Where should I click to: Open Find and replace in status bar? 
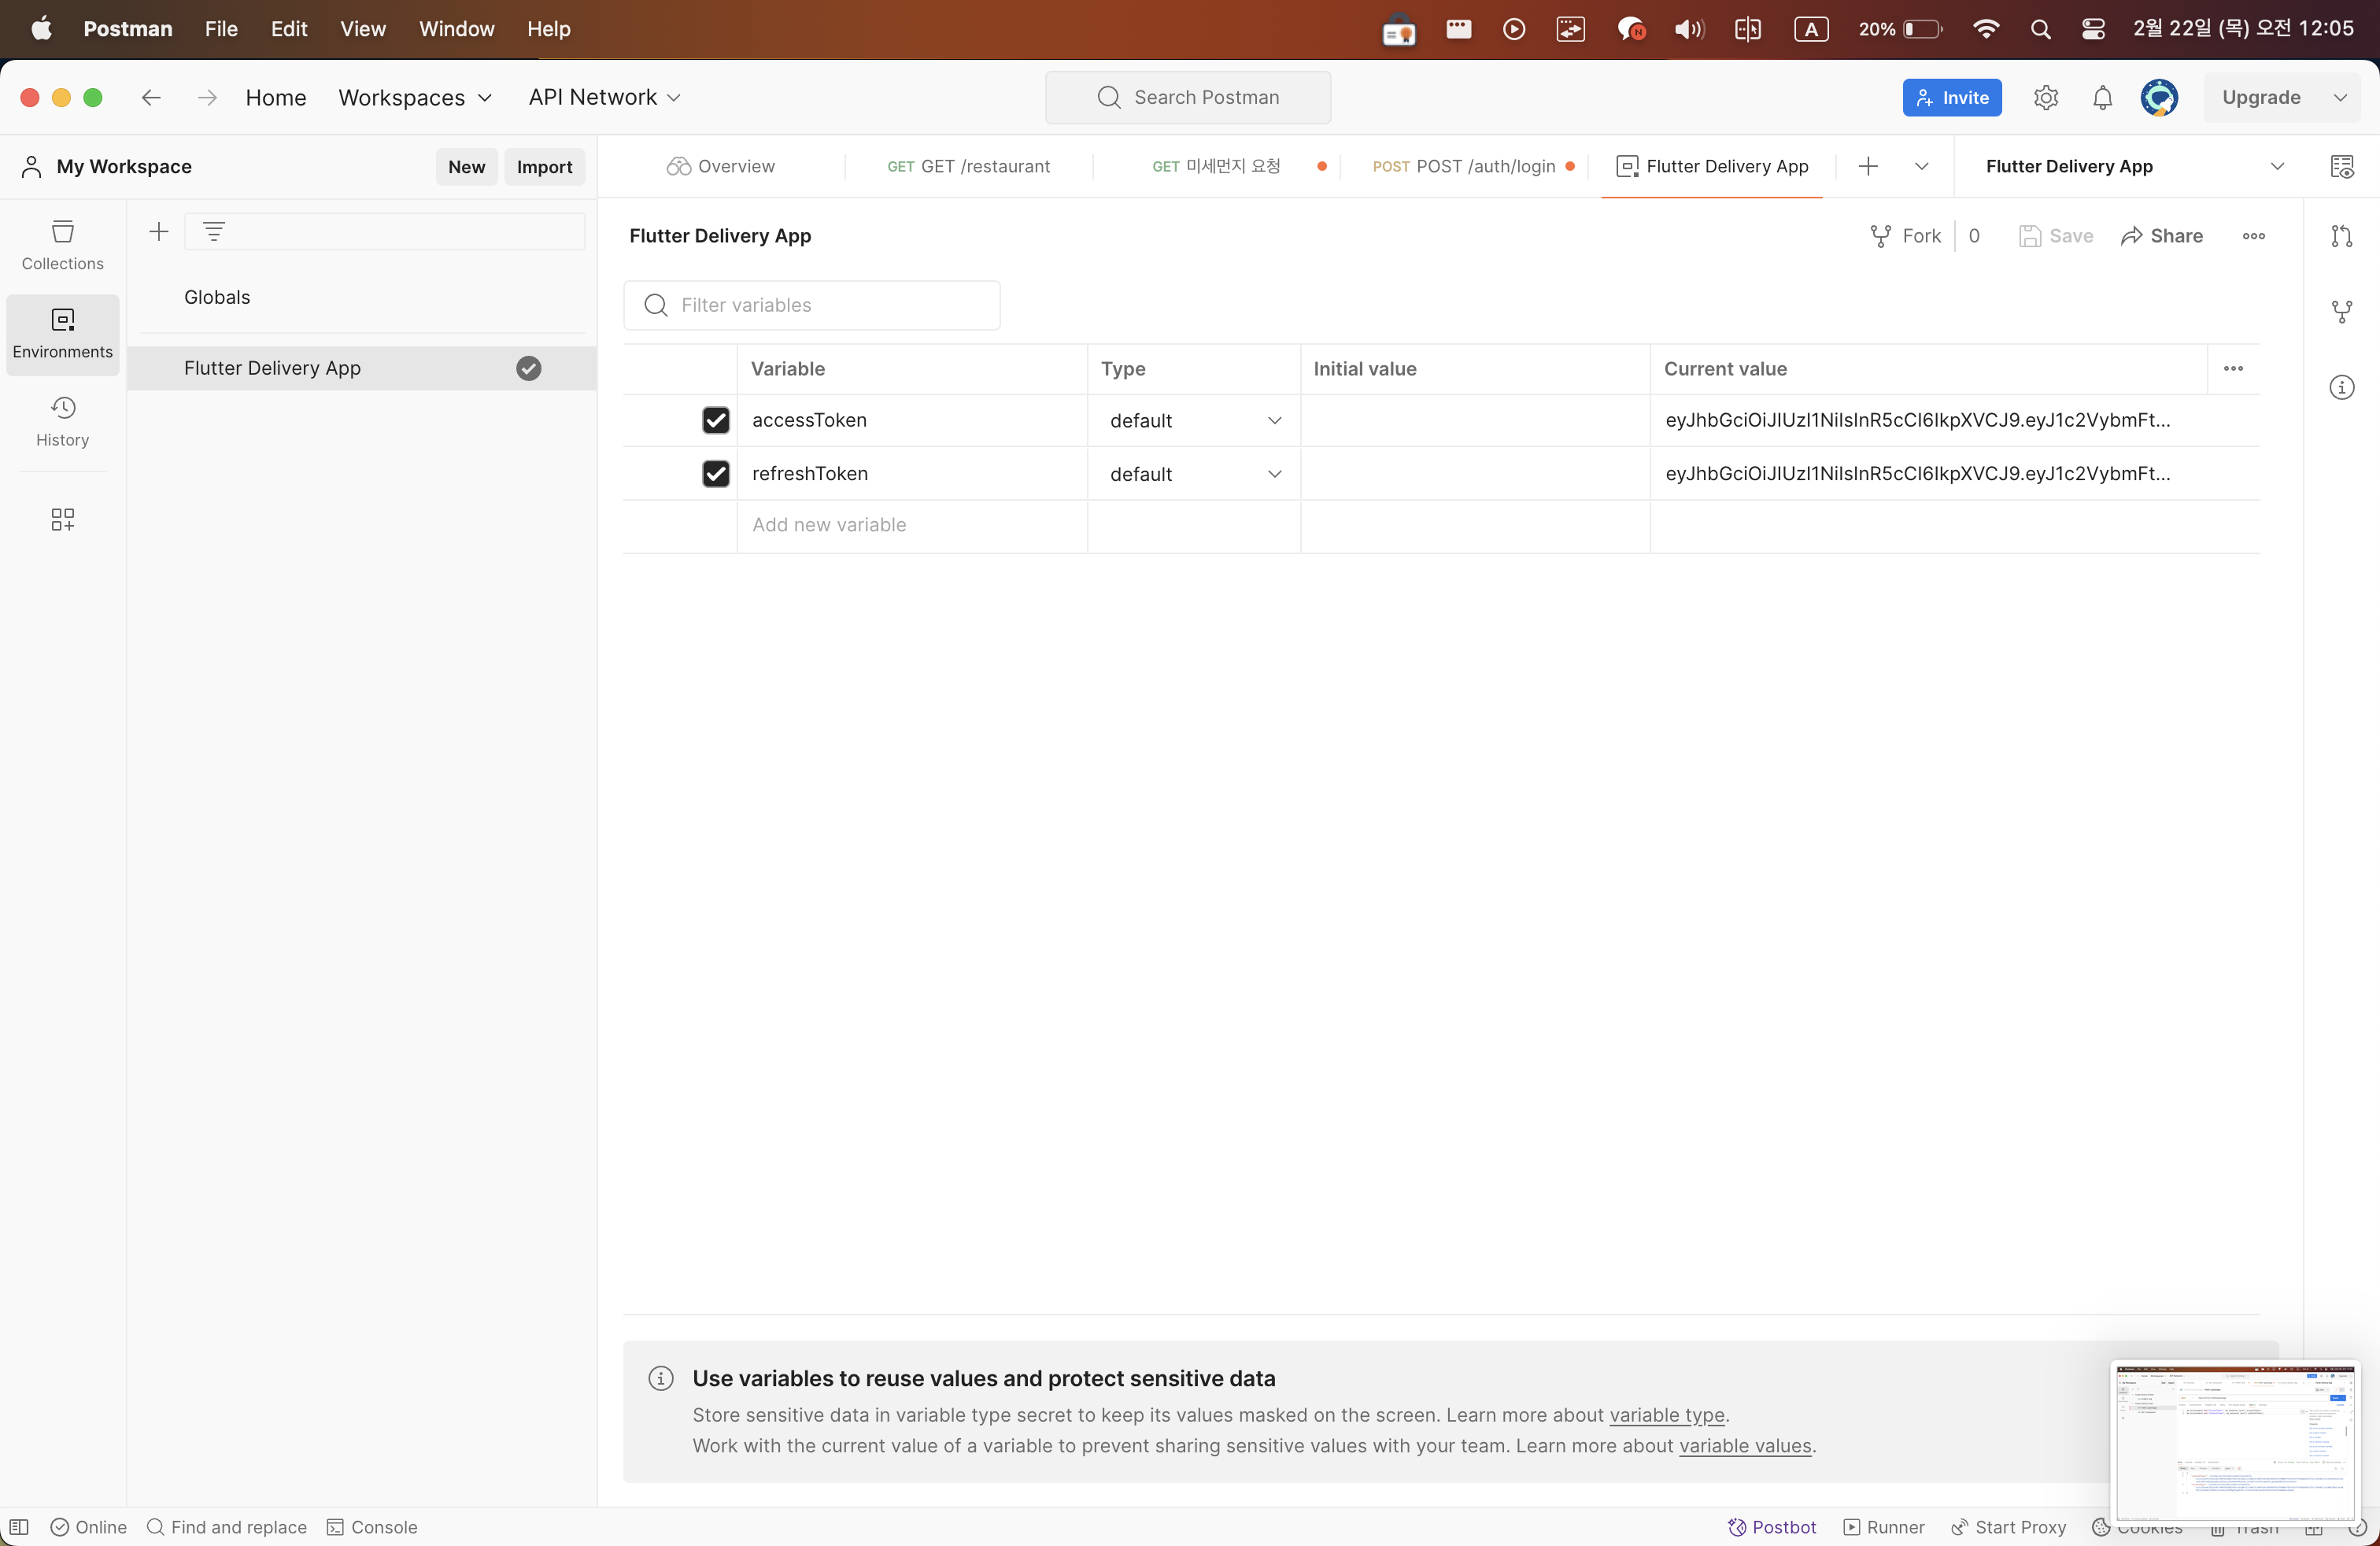227,1526
